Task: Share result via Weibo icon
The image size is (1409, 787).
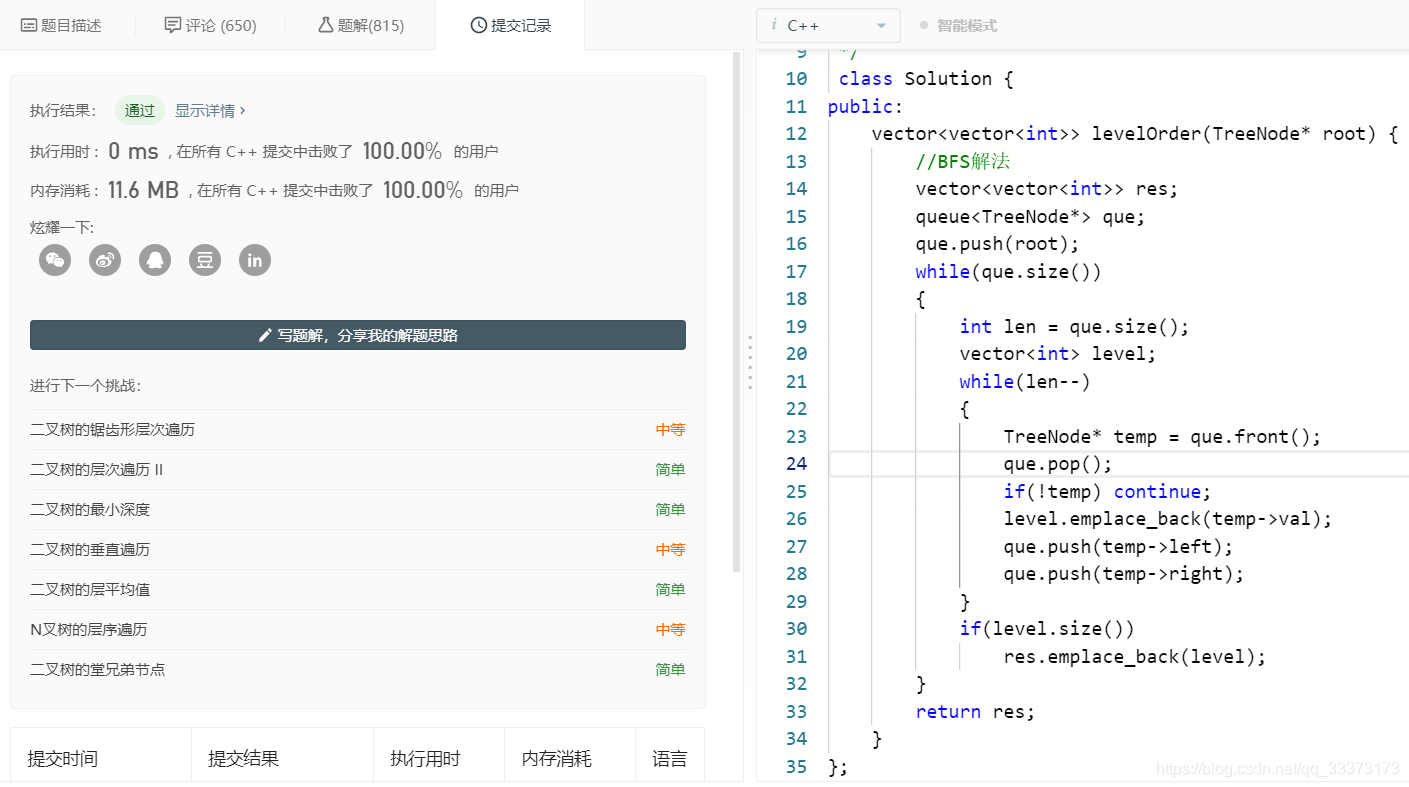Action: click(x=105, y=260)
